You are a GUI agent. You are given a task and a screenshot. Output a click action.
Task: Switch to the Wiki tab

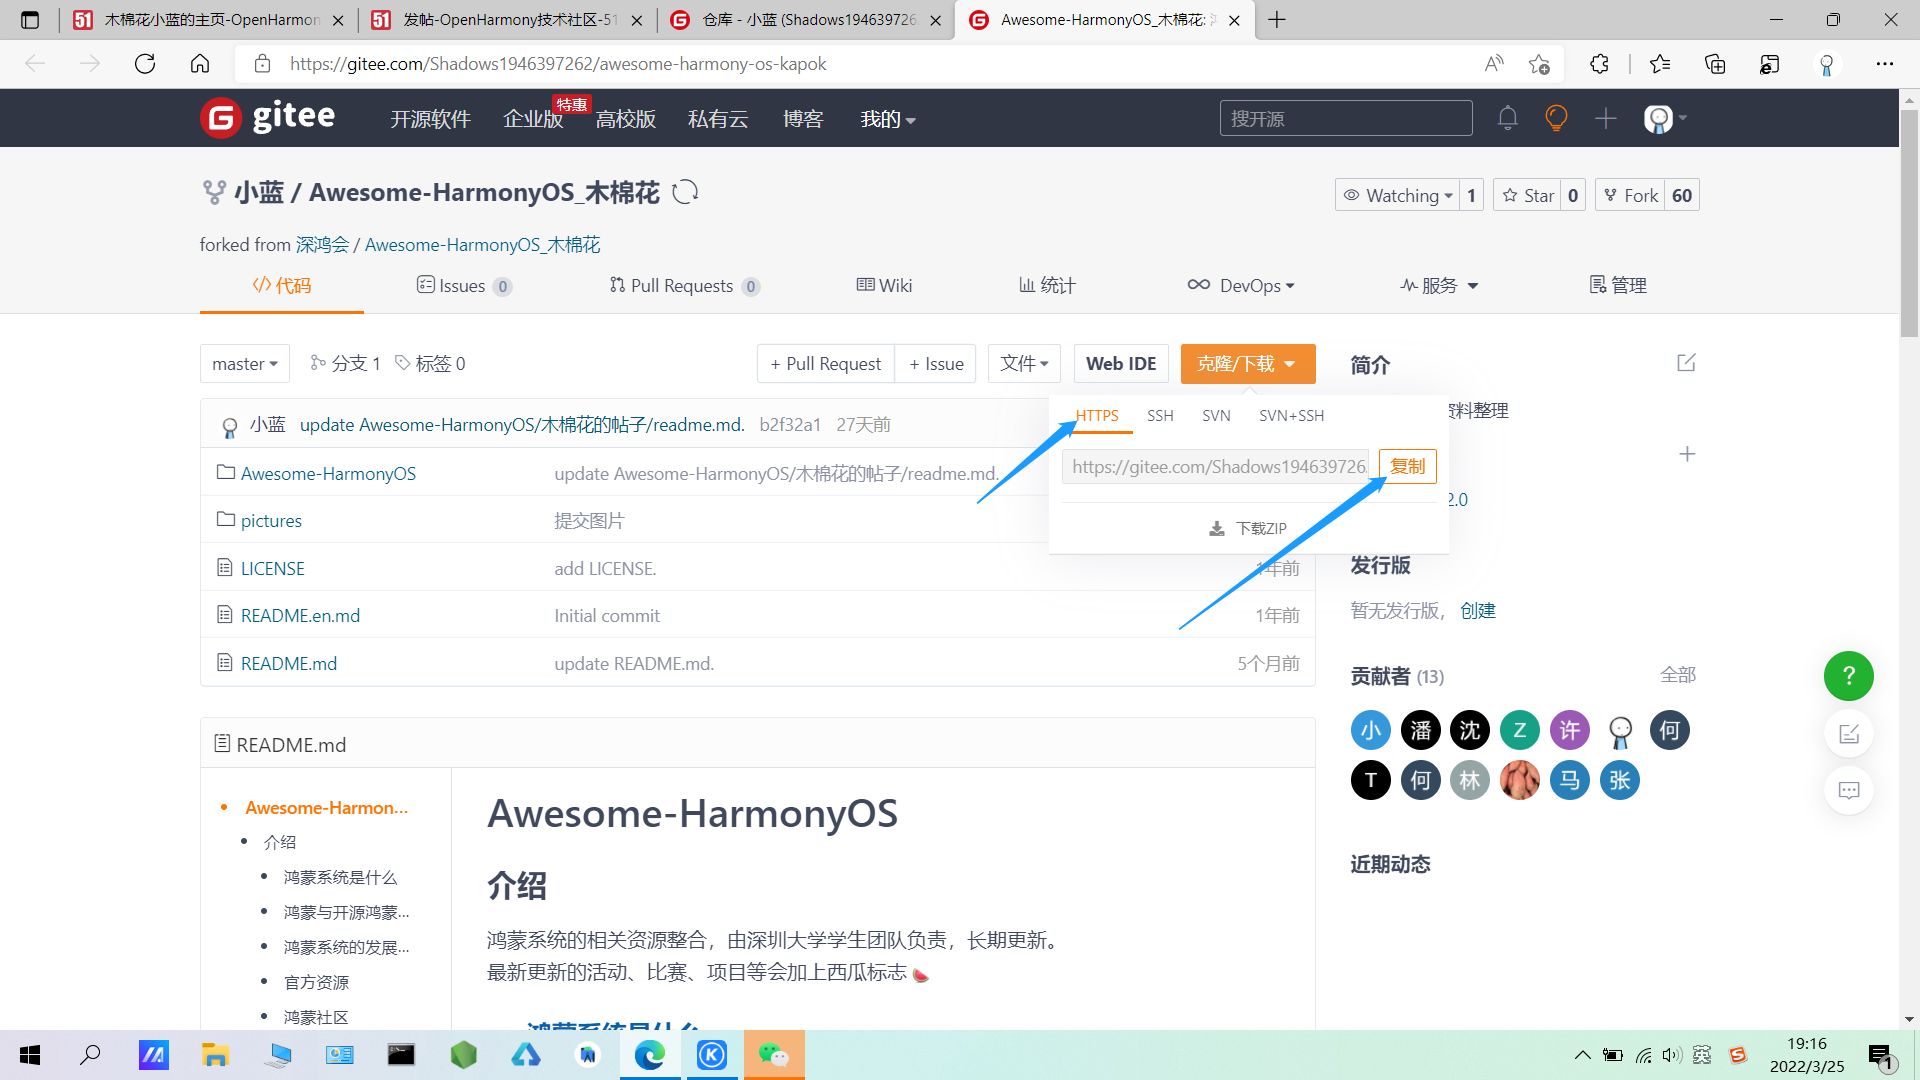884,286
